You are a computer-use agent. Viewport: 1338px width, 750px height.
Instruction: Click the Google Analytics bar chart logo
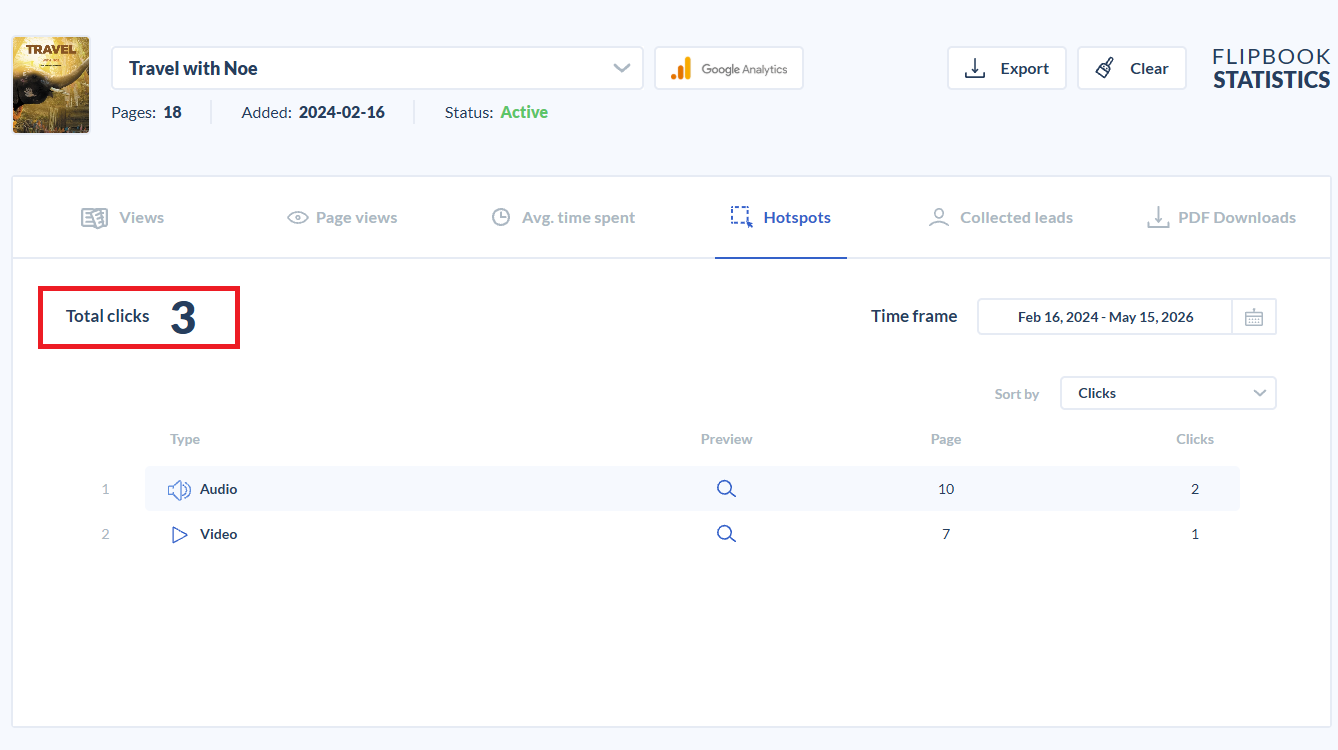pos(681,68)
